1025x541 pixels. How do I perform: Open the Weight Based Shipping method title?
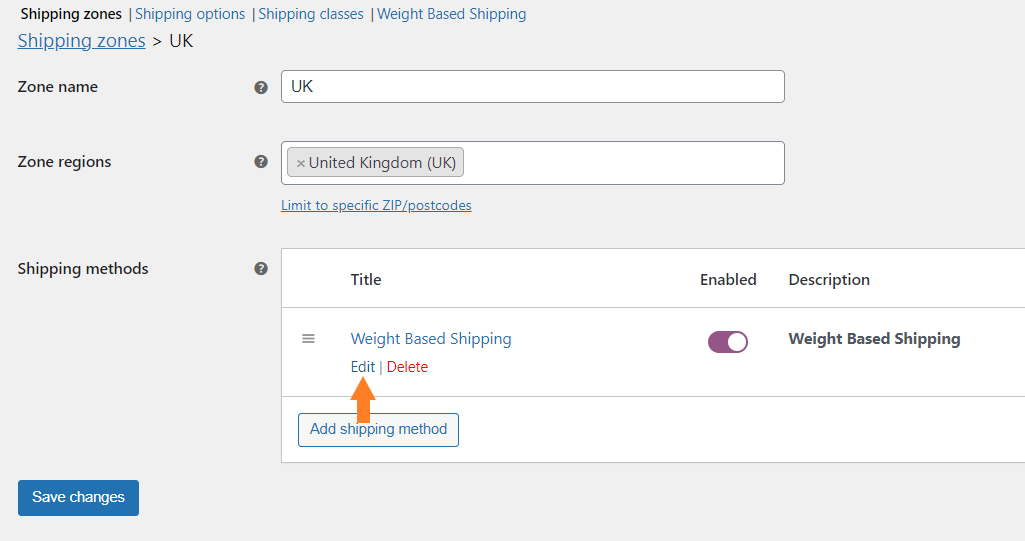431,338
